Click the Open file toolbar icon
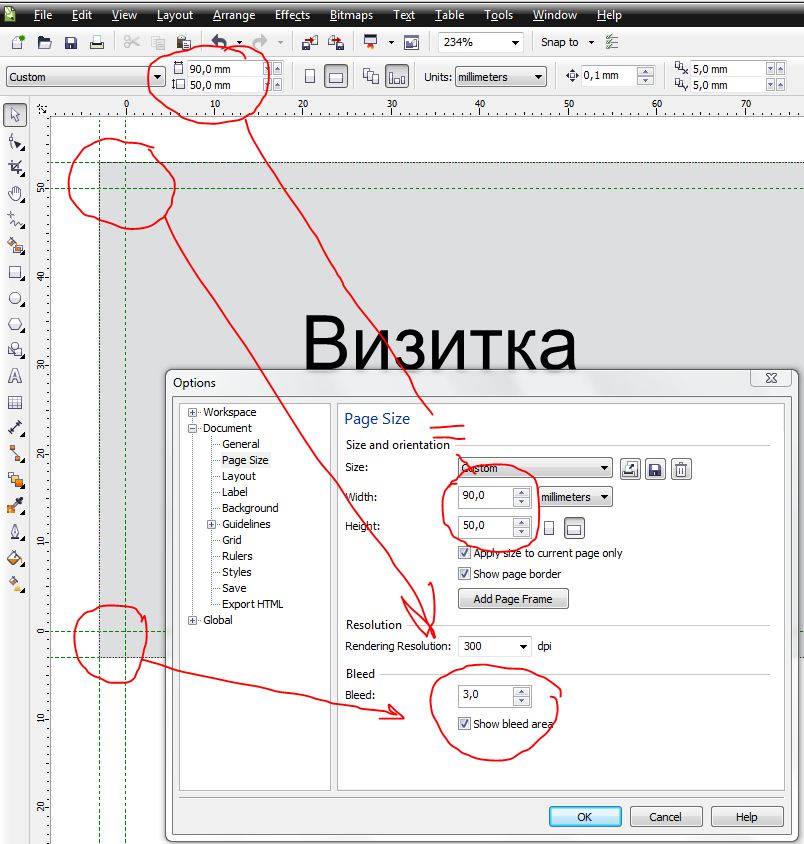The height and width of the screenshot is (844, 804). (44, 42)
